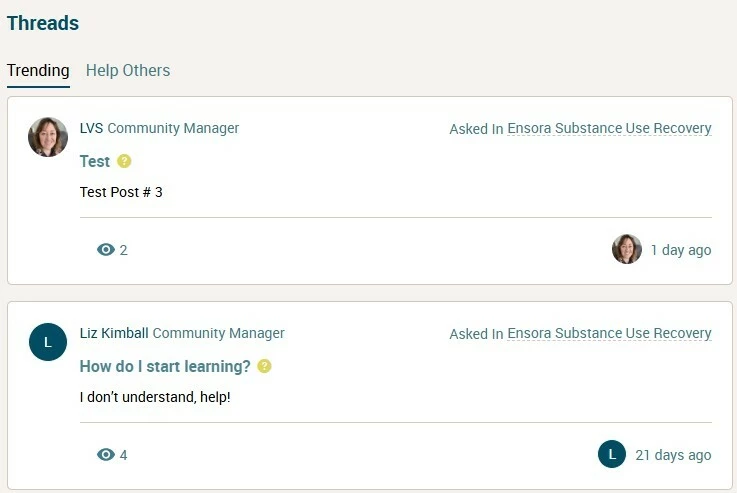Click question mark icon beside Test
Image resolution: width=737 pixels, height=493 pixels.
pyautogui.click(x=124, y=161)
